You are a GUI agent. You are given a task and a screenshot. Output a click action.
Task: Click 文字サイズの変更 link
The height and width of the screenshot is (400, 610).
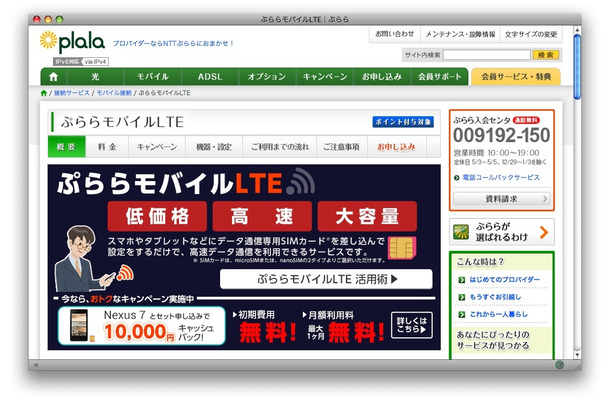coord(531,34)
